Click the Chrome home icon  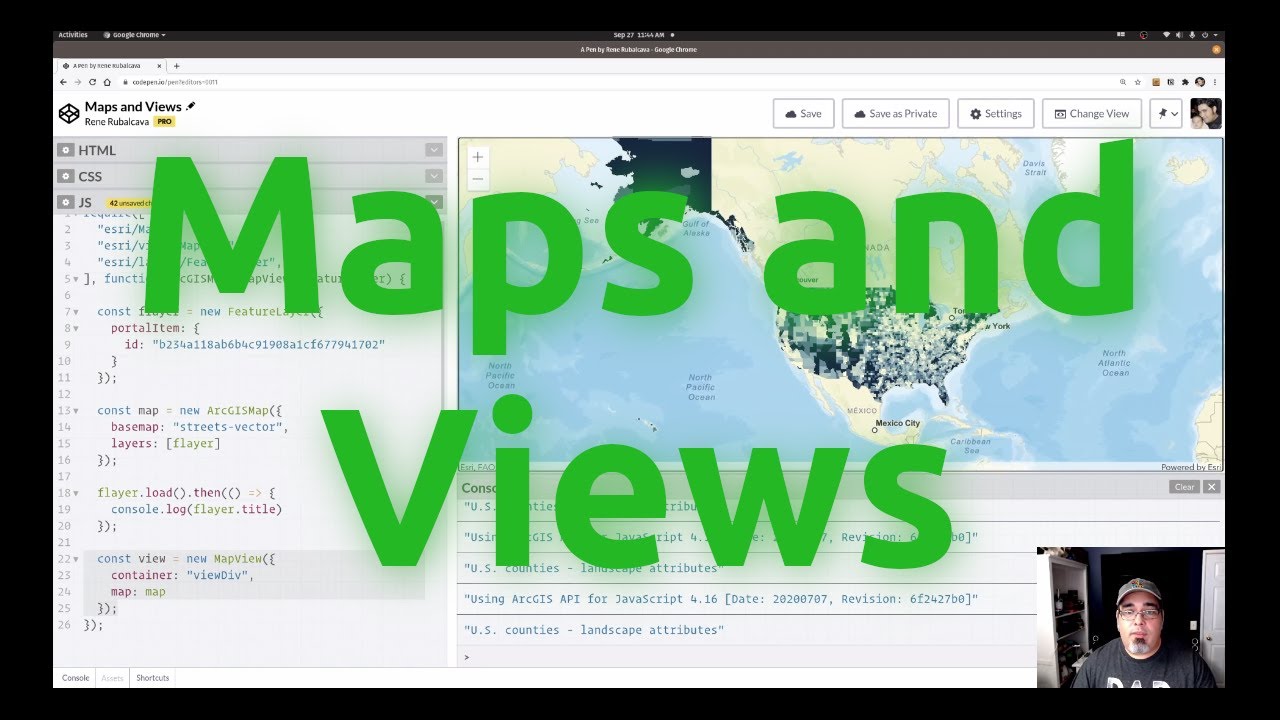point(106,82)
